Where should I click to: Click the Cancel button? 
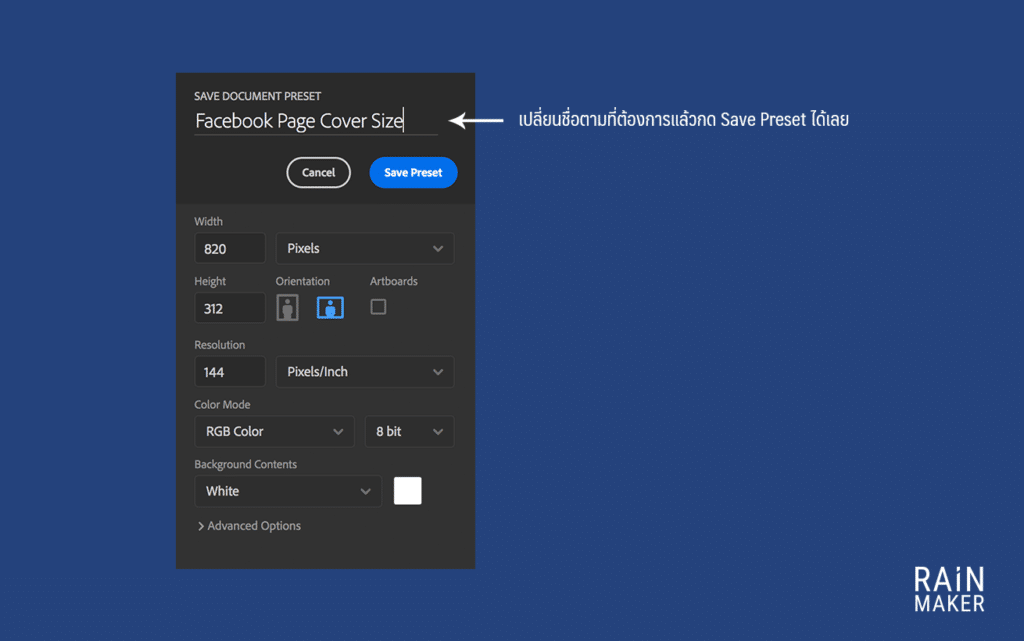(318, 173)
